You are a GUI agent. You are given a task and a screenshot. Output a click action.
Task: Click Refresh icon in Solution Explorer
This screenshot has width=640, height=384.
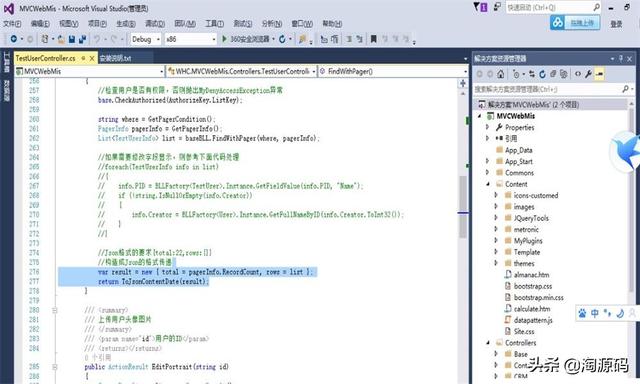[542, 74]
